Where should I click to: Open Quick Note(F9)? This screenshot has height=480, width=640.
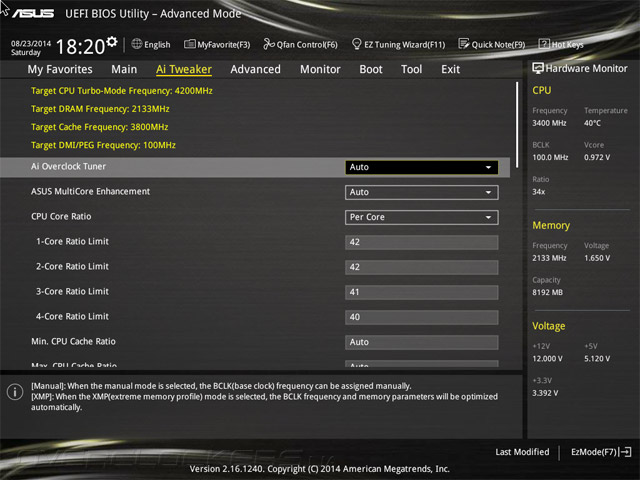pyautogui.click(x=492, y=44)
